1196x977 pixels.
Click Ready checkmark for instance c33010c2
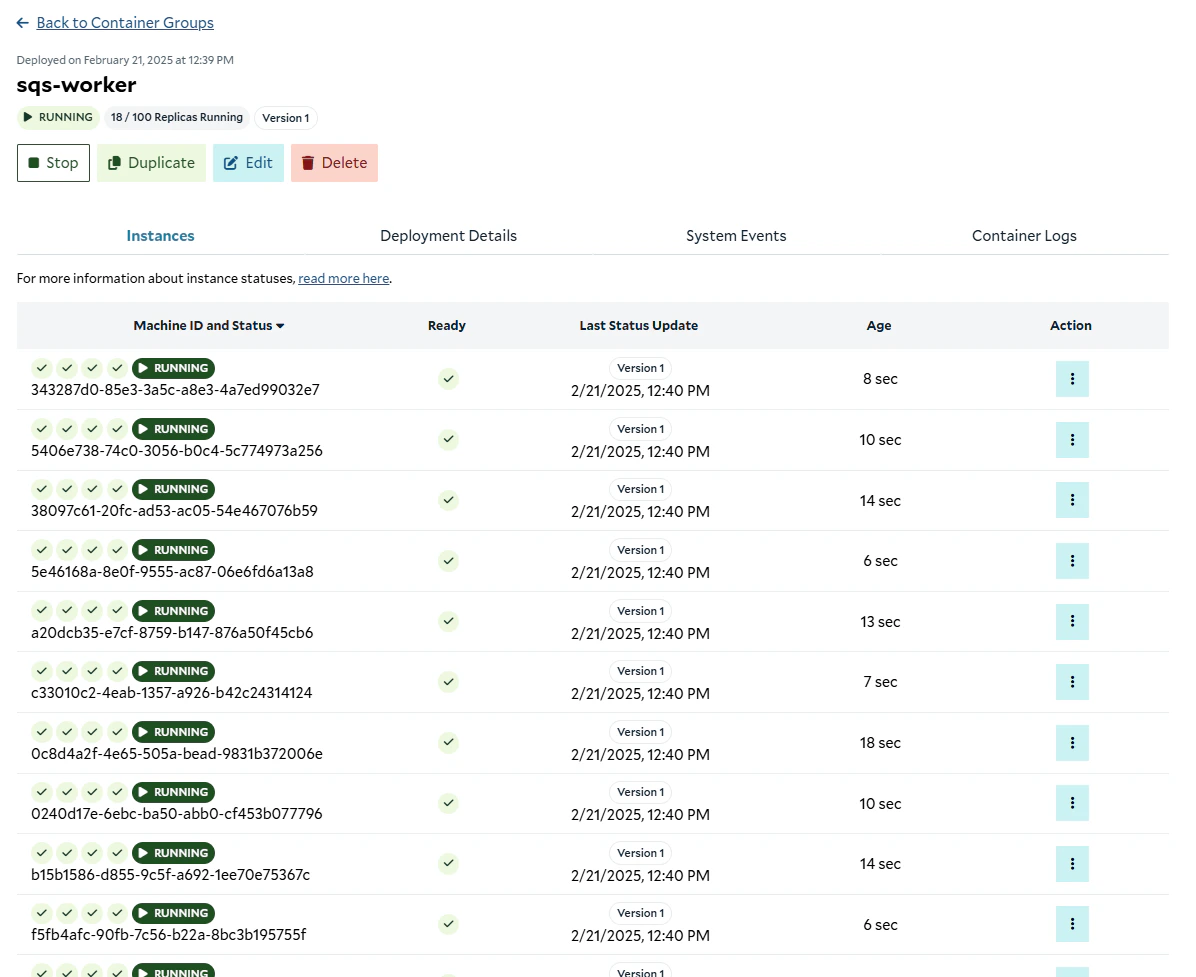pyautogui.click(x=448, y=682)
